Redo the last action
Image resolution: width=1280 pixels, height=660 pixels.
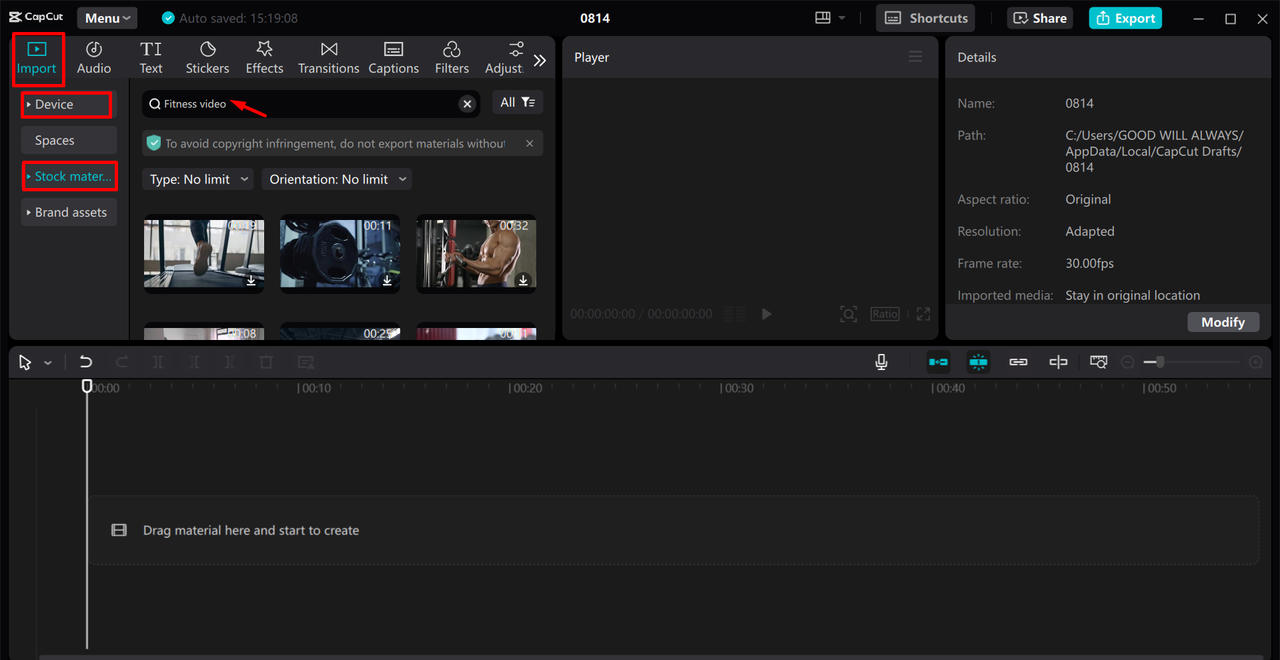(122, 362)
